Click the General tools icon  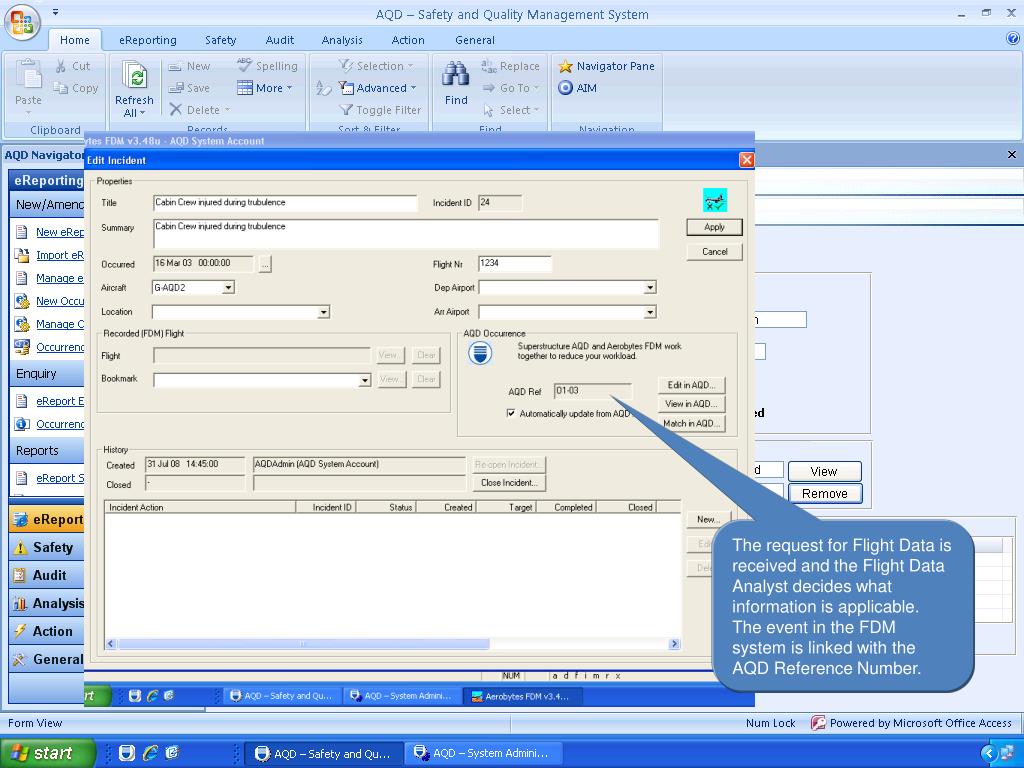[20, 659]
